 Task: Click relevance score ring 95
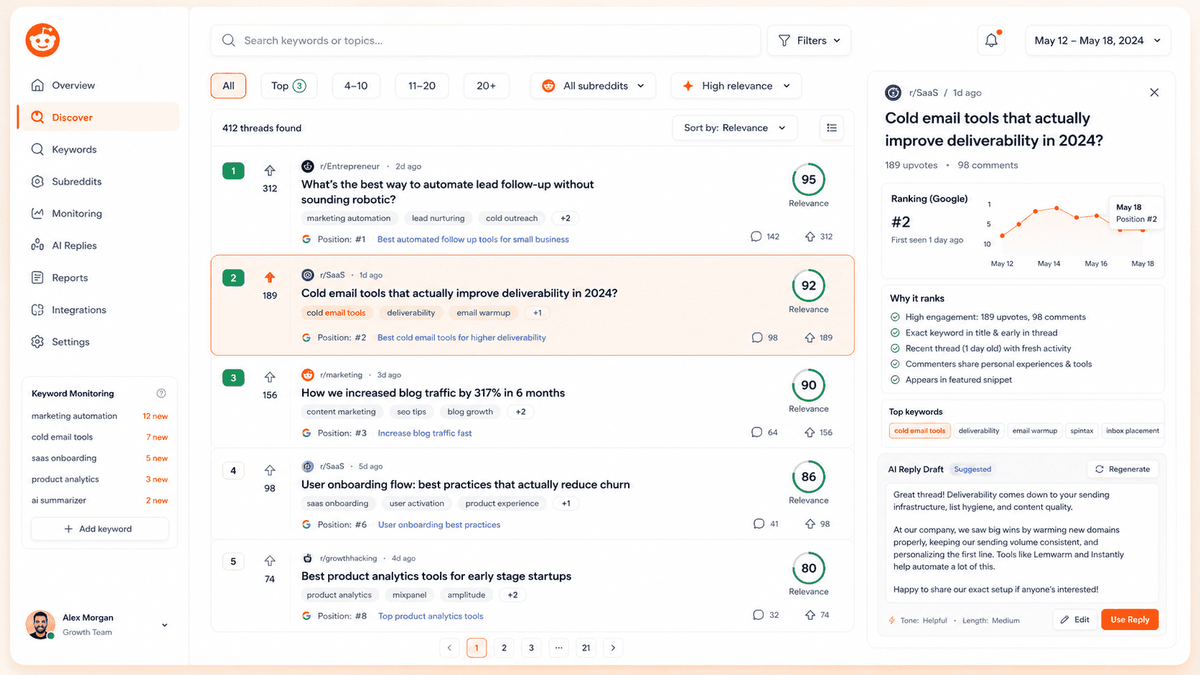[808, 180]
